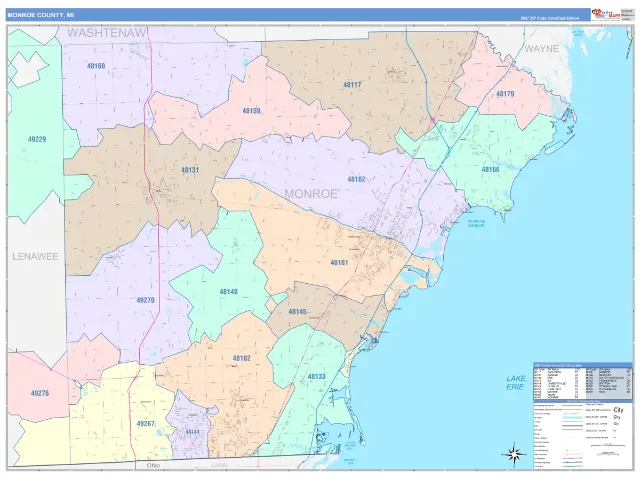Click the ZIP code label 48161
Image resolution: width=640 pixels, height=480 pixels.
click(x=339, y=262)
